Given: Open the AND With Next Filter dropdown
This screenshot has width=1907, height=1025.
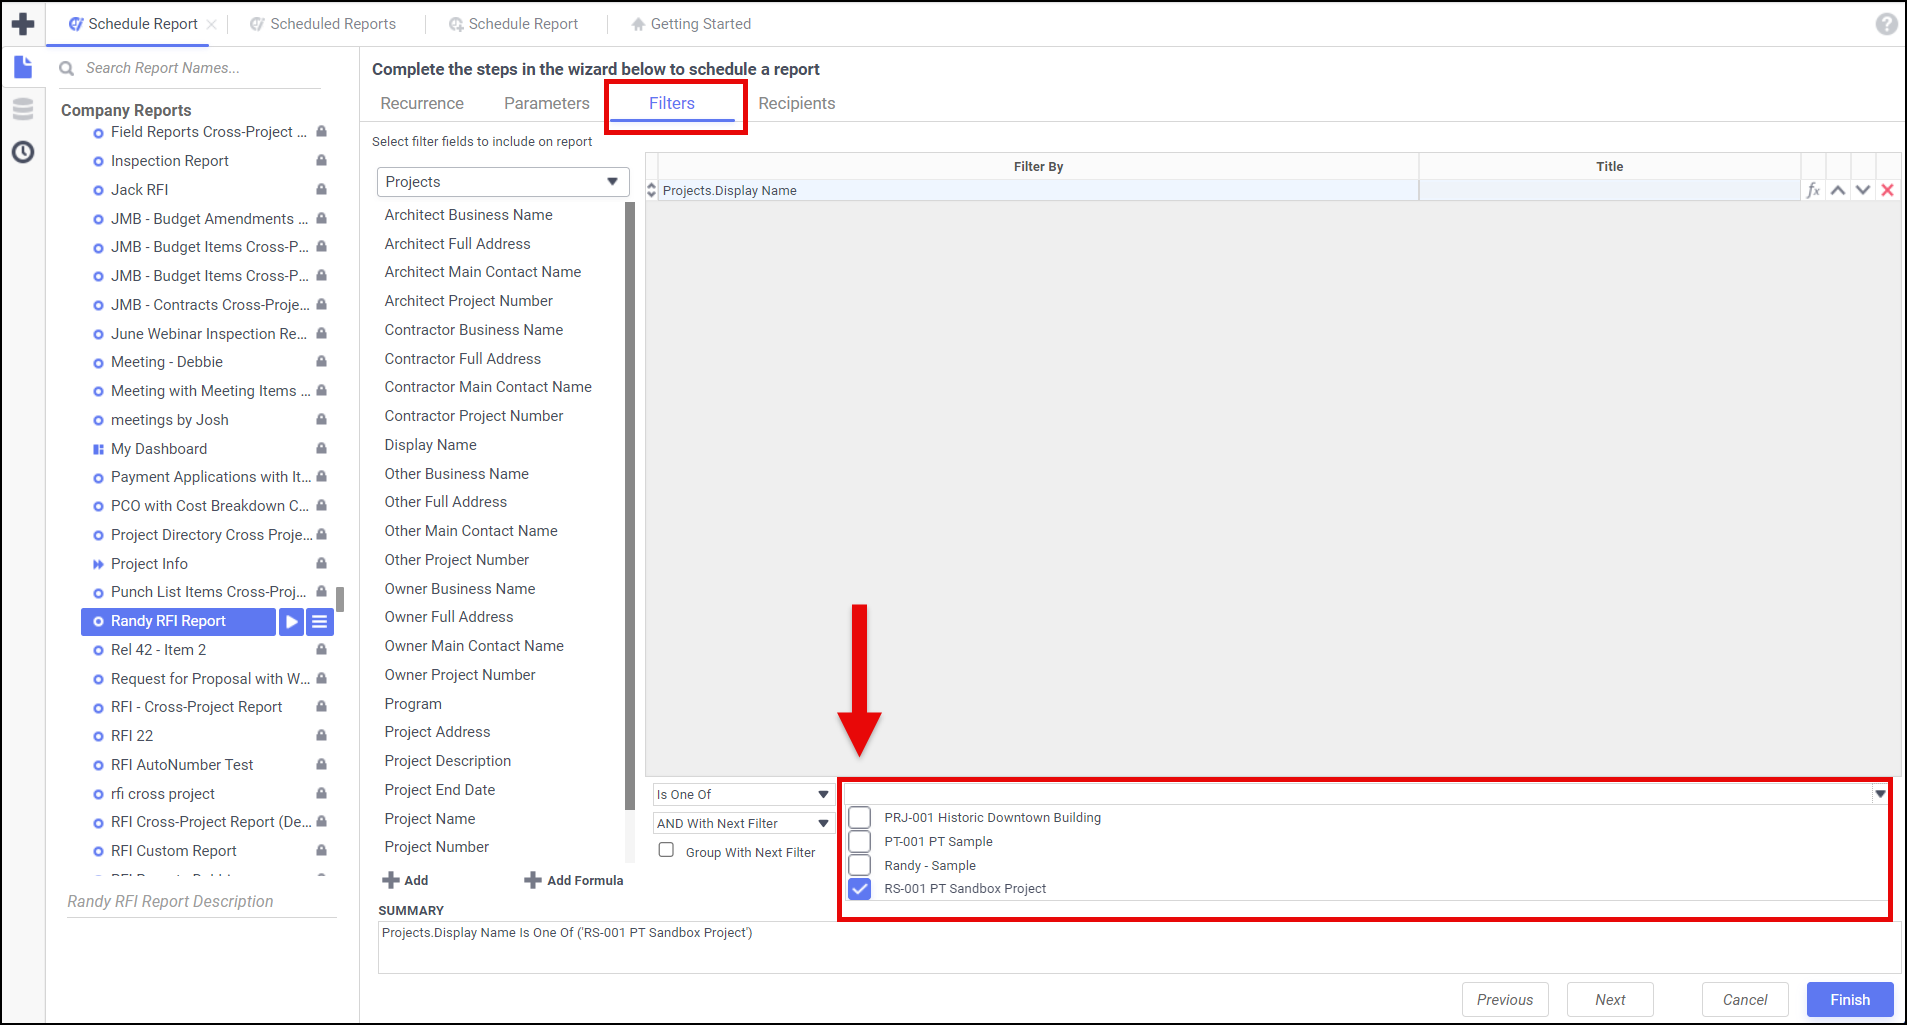Looking at the screenshot, I should point(743,823).
